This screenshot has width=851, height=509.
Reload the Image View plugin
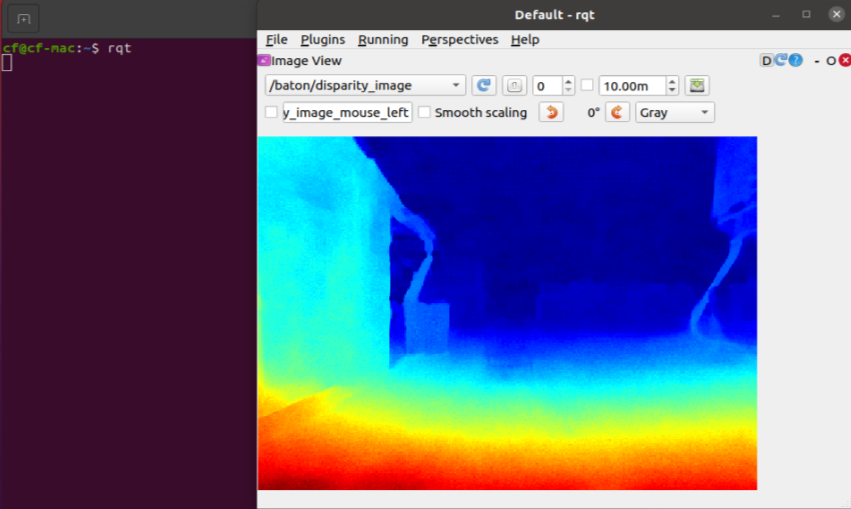780,60
